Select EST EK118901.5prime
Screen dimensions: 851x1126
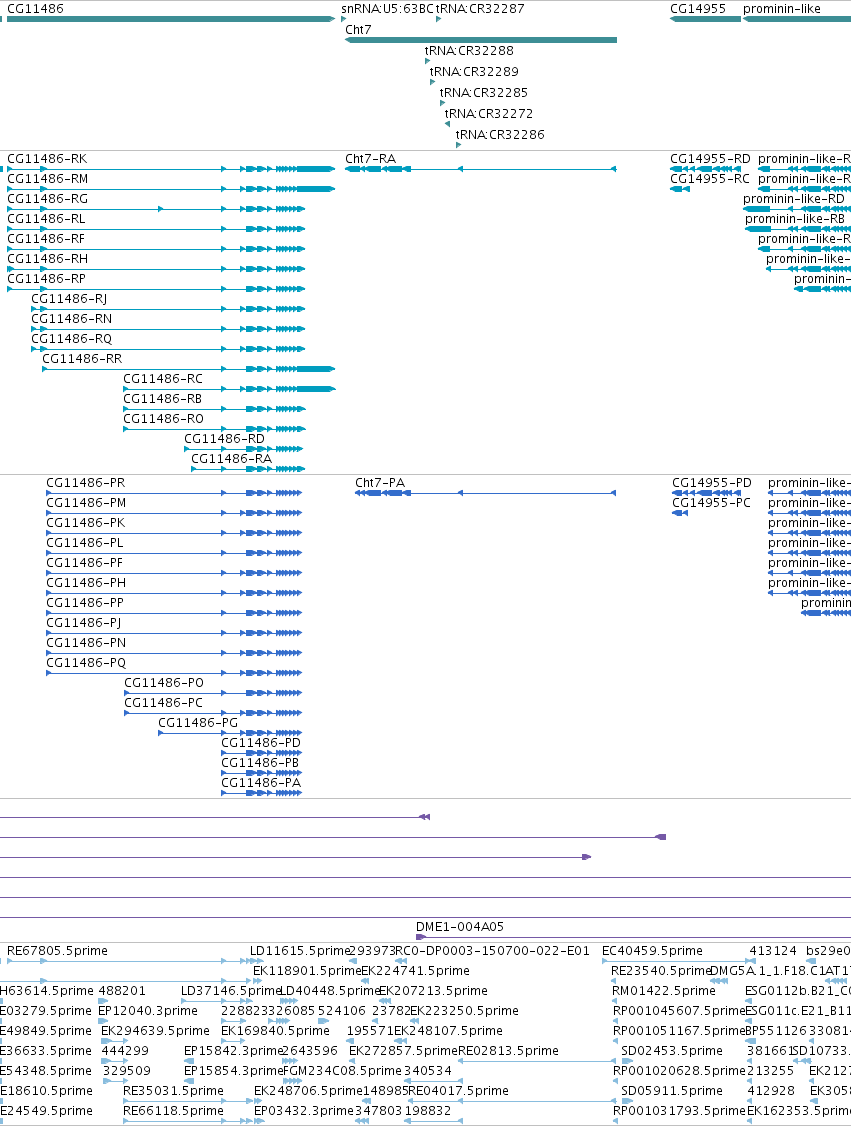(307, 971)
